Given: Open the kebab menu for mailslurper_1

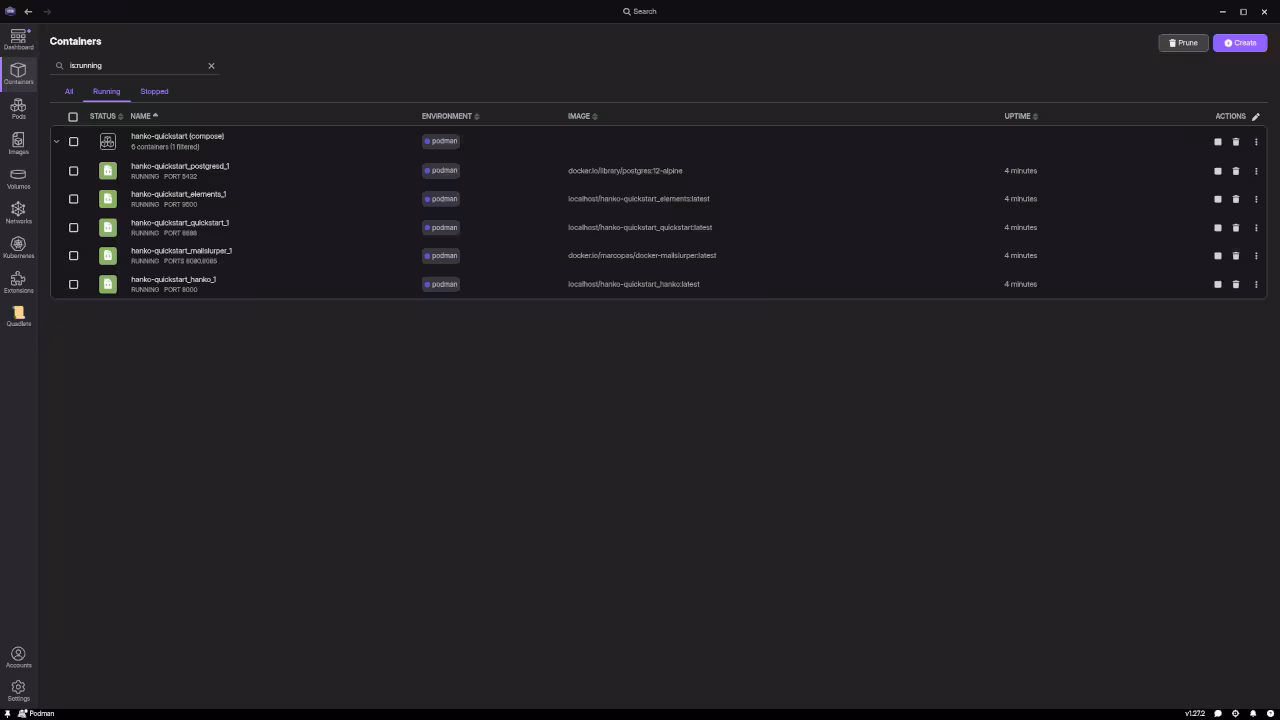Looking at the screenshot, I should coord(1256,256).
